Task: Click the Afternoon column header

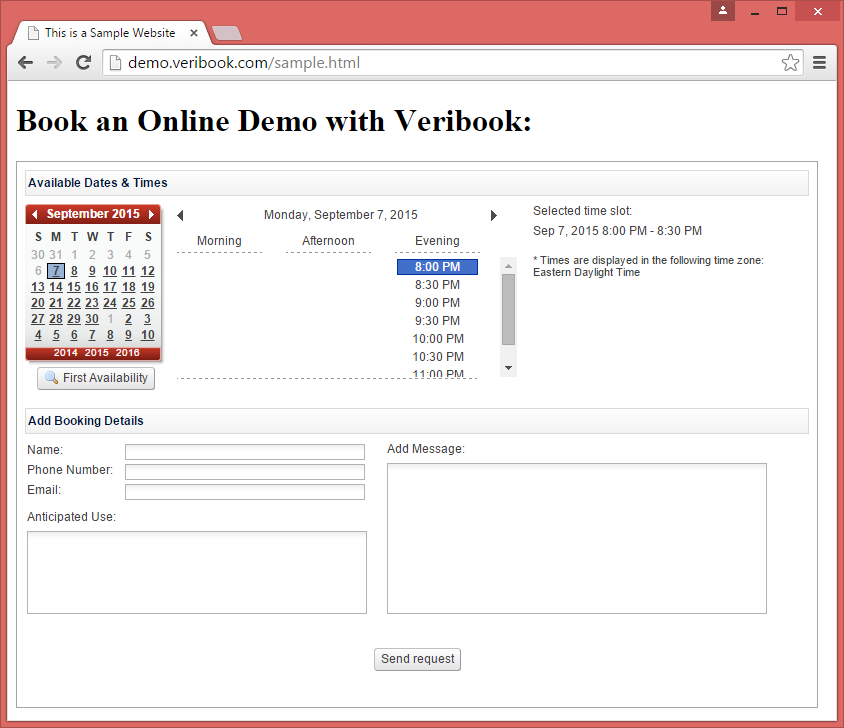Action: 328,241
